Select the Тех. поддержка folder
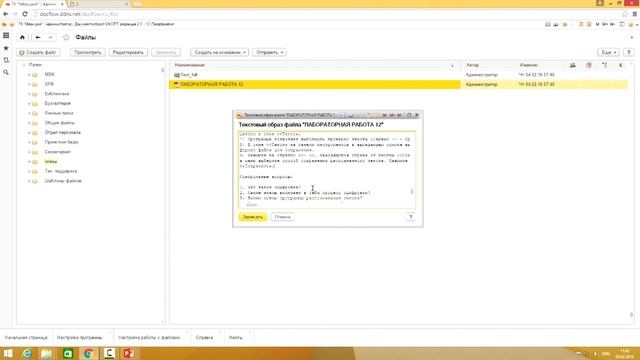The width and height of the screenshot is (640, 360). click(x=60, y=171)
